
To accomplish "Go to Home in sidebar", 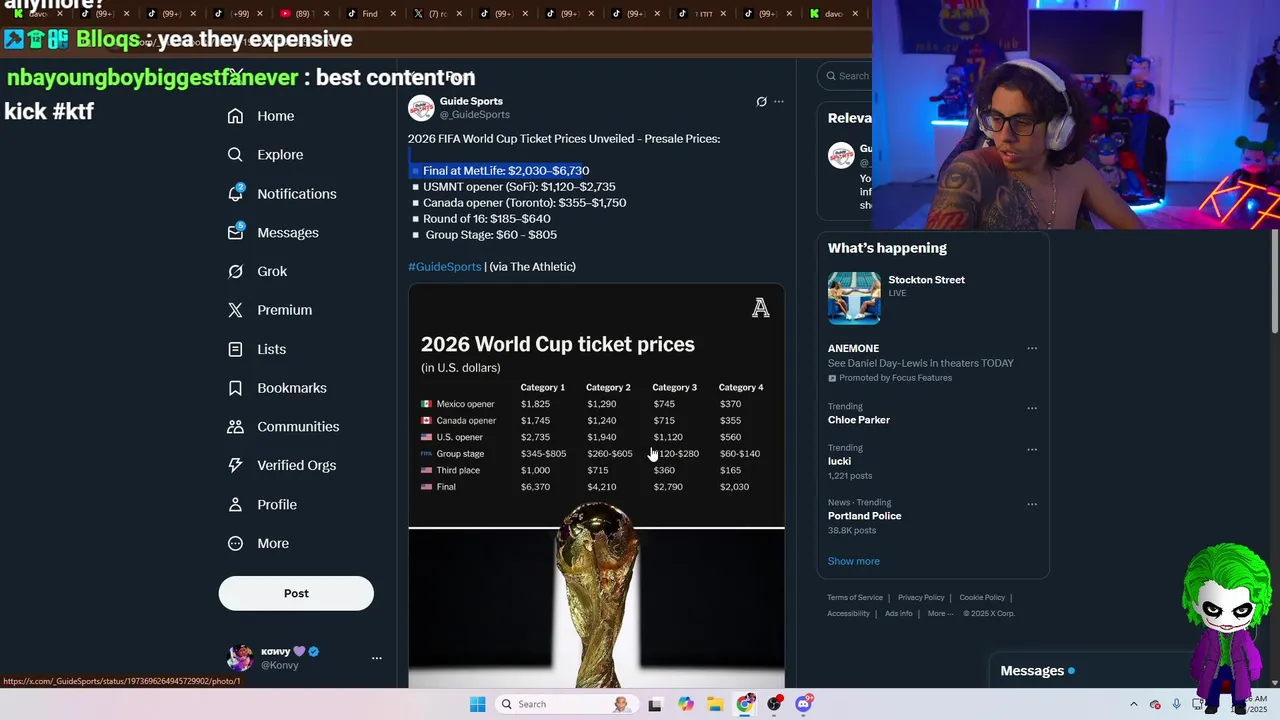I will (261, 116).
